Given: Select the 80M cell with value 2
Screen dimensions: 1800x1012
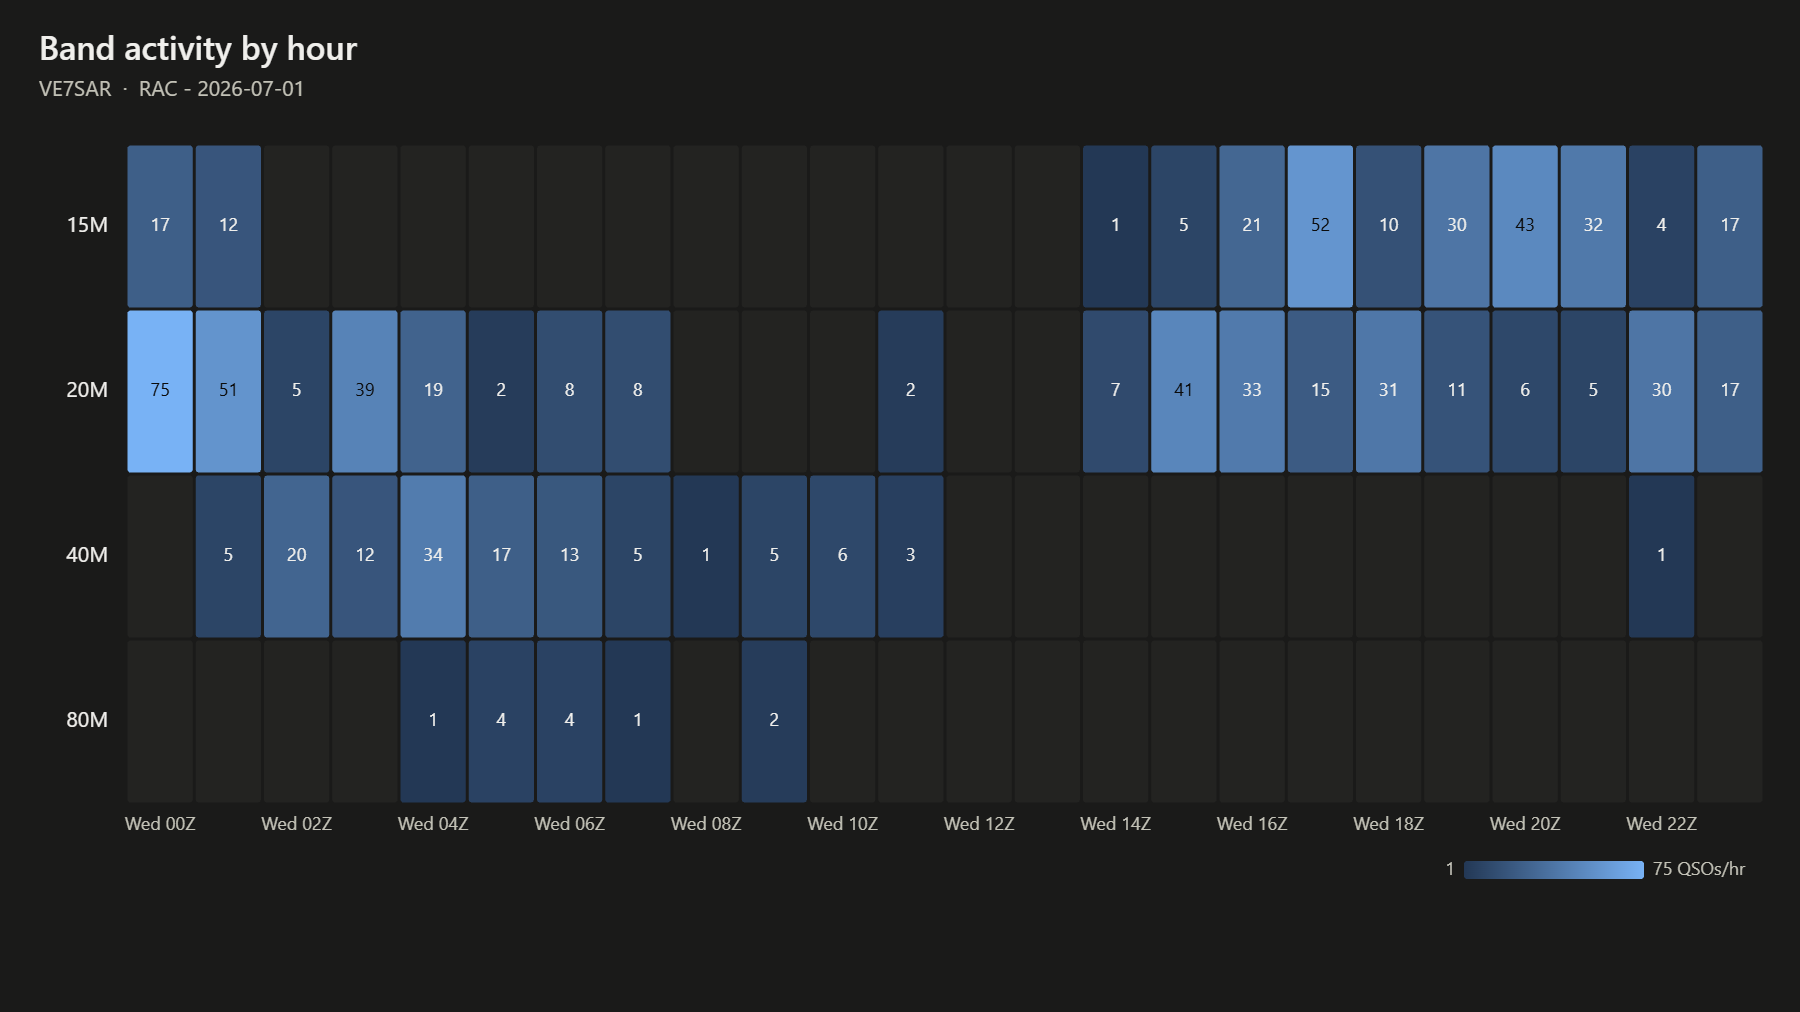Looking at the screenshot, I should point(774,721).
